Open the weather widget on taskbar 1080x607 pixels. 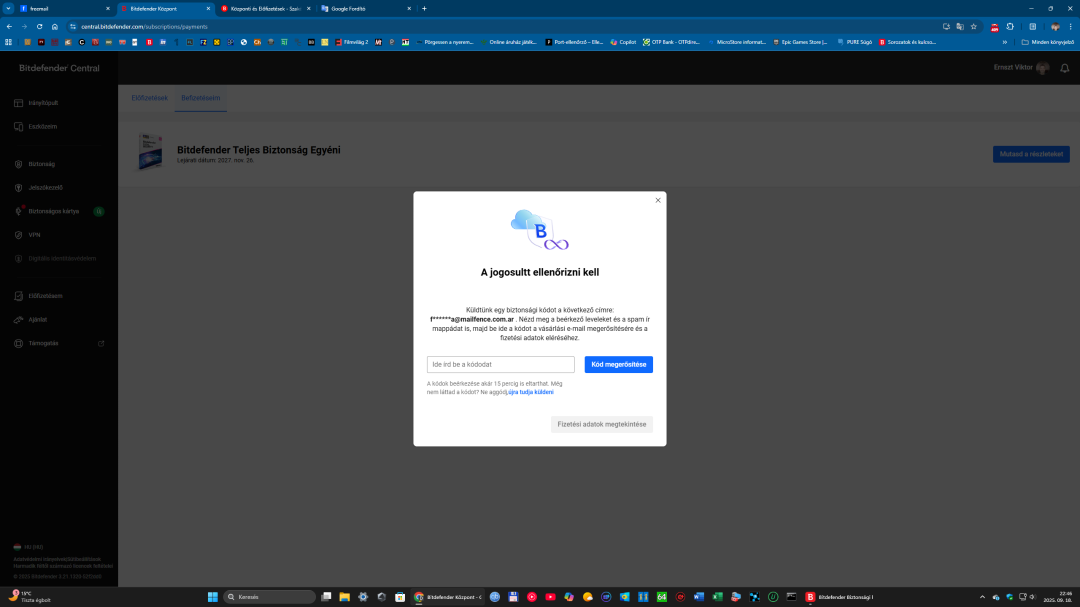click(x=29, y=597)
